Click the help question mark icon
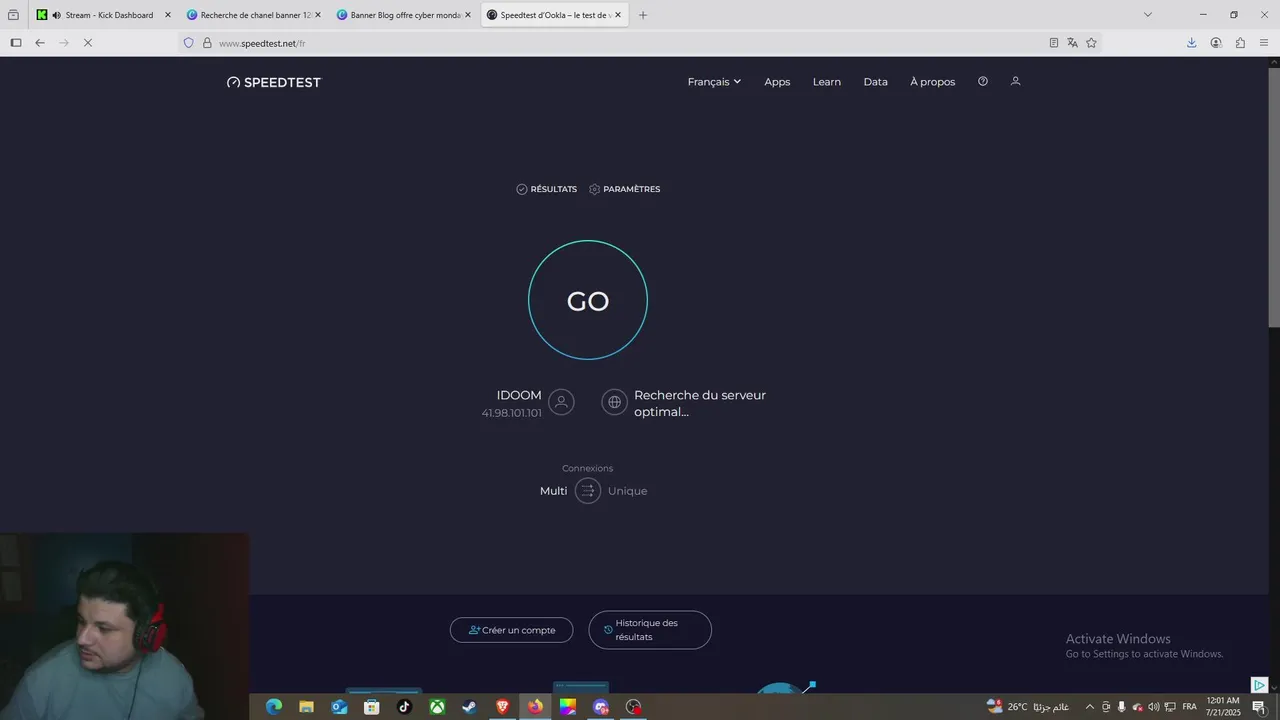This screenshot has height=720, width=1280. tap(983, 81)
